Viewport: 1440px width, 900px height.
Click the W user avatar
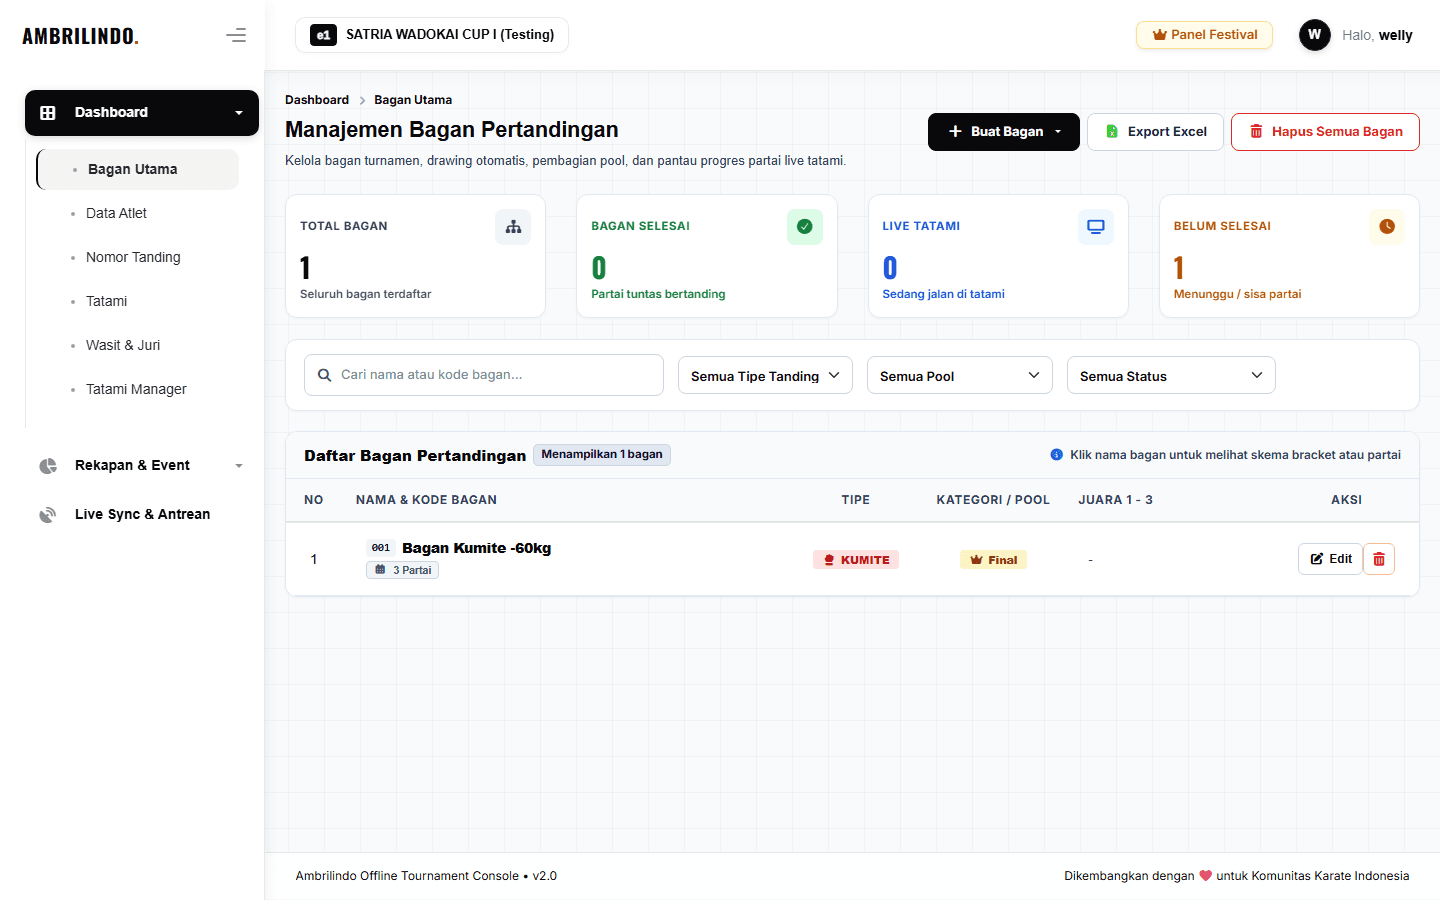(x=1314, y=35)
